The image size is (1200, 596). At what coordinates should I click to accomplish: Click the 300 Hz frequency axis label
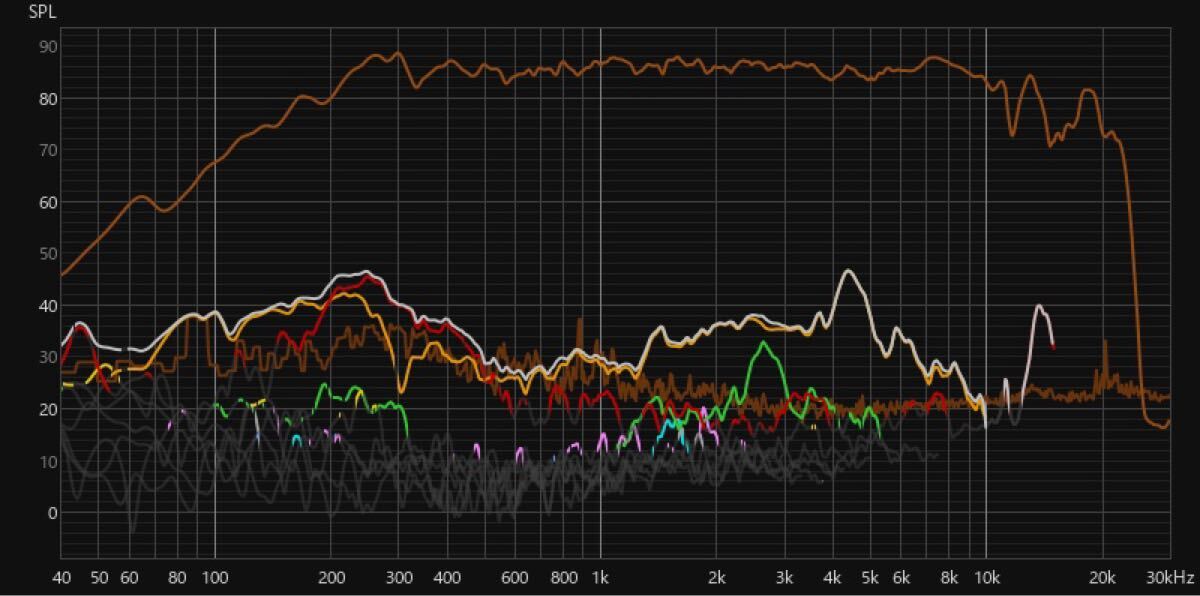pos(399,577)
